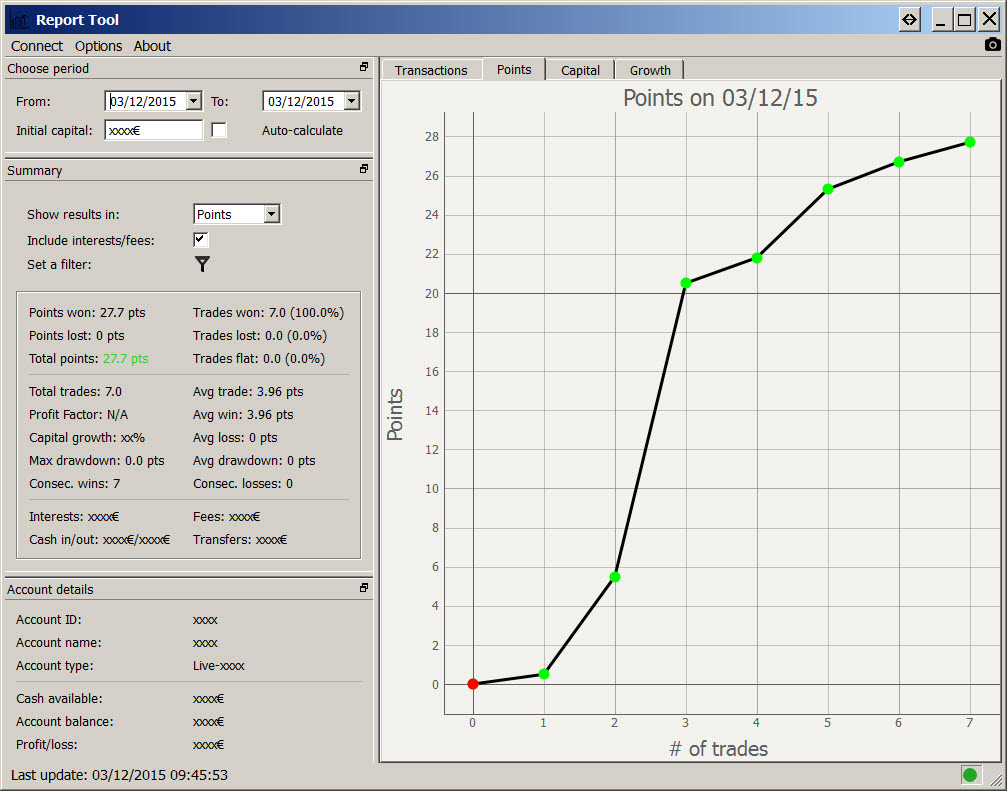The height and width of the screenshot is (791, 1007).
Task: Click the double-arrow button in title bar
Action: click(x=909, y=20)
